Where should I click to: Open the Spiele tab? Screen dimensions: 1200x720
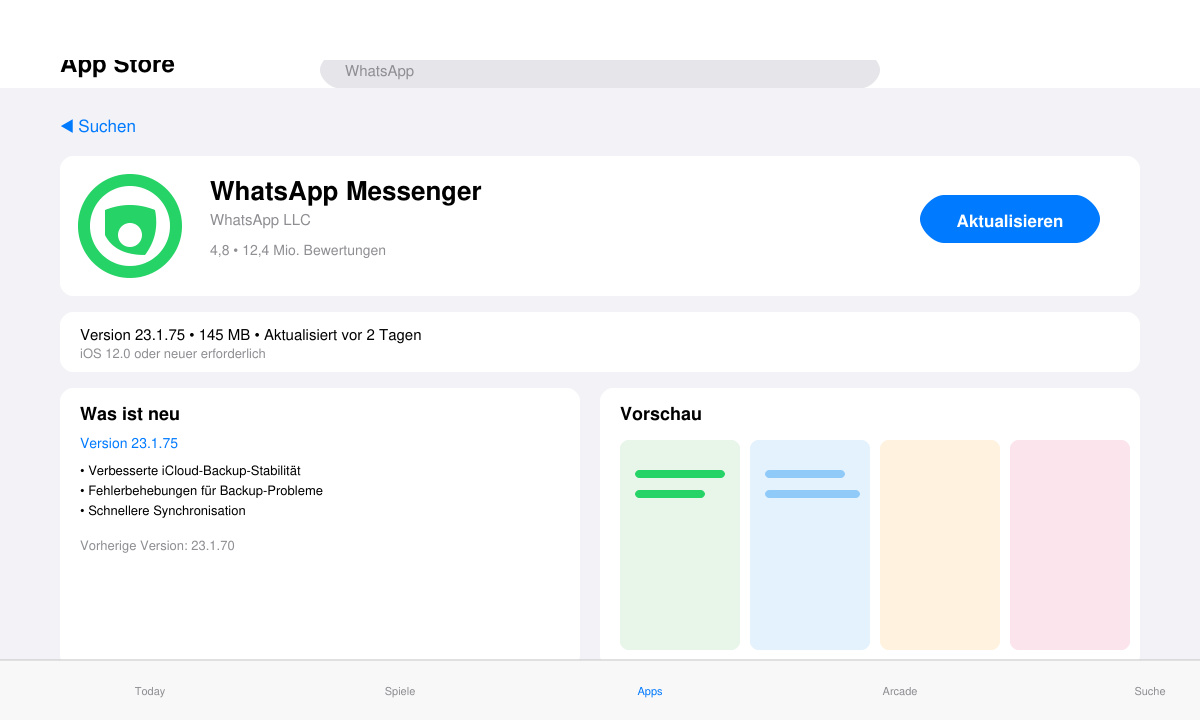400,691
